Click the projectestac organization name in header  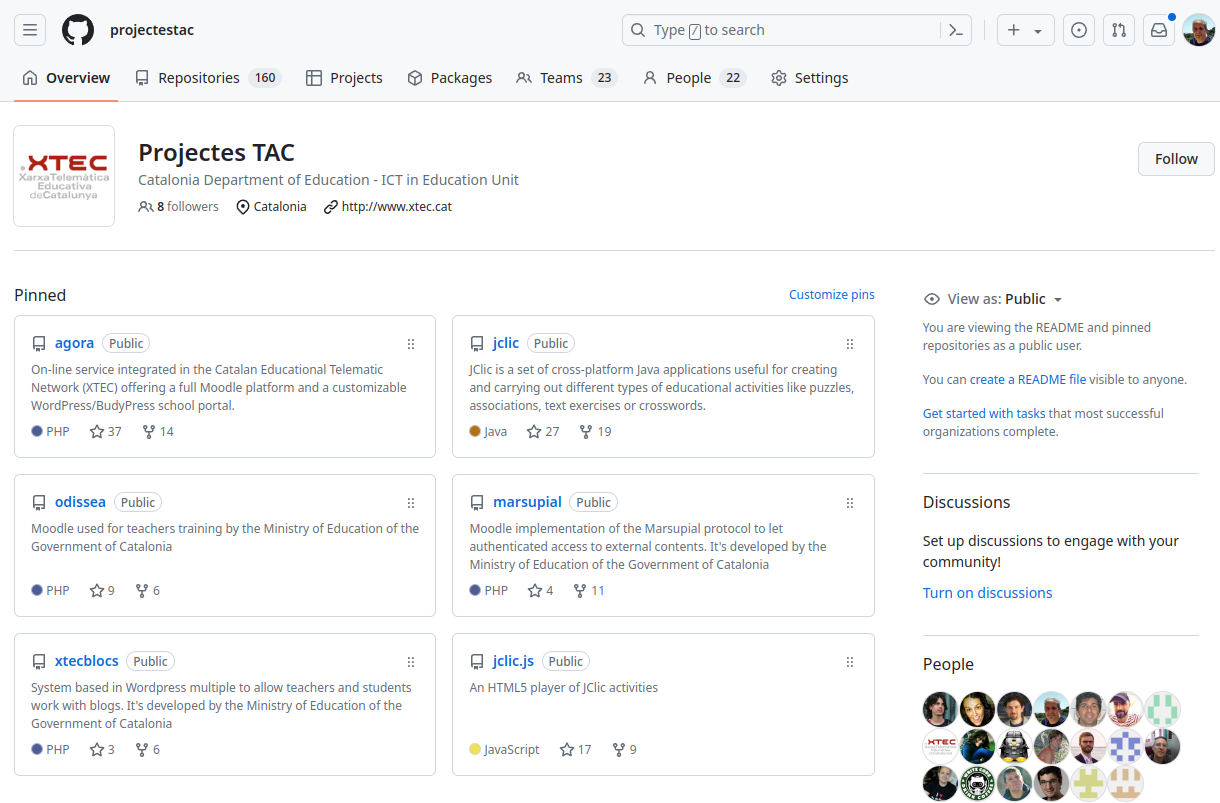point(152,30)
